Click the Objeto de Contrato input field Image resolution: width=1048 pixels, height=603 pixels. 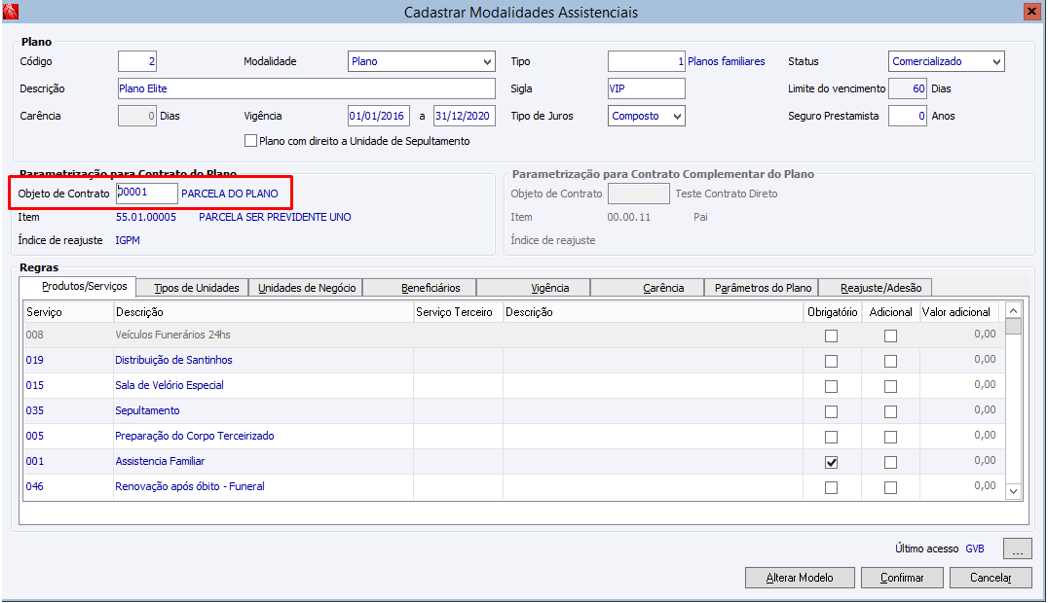click(x=147, y=193)
